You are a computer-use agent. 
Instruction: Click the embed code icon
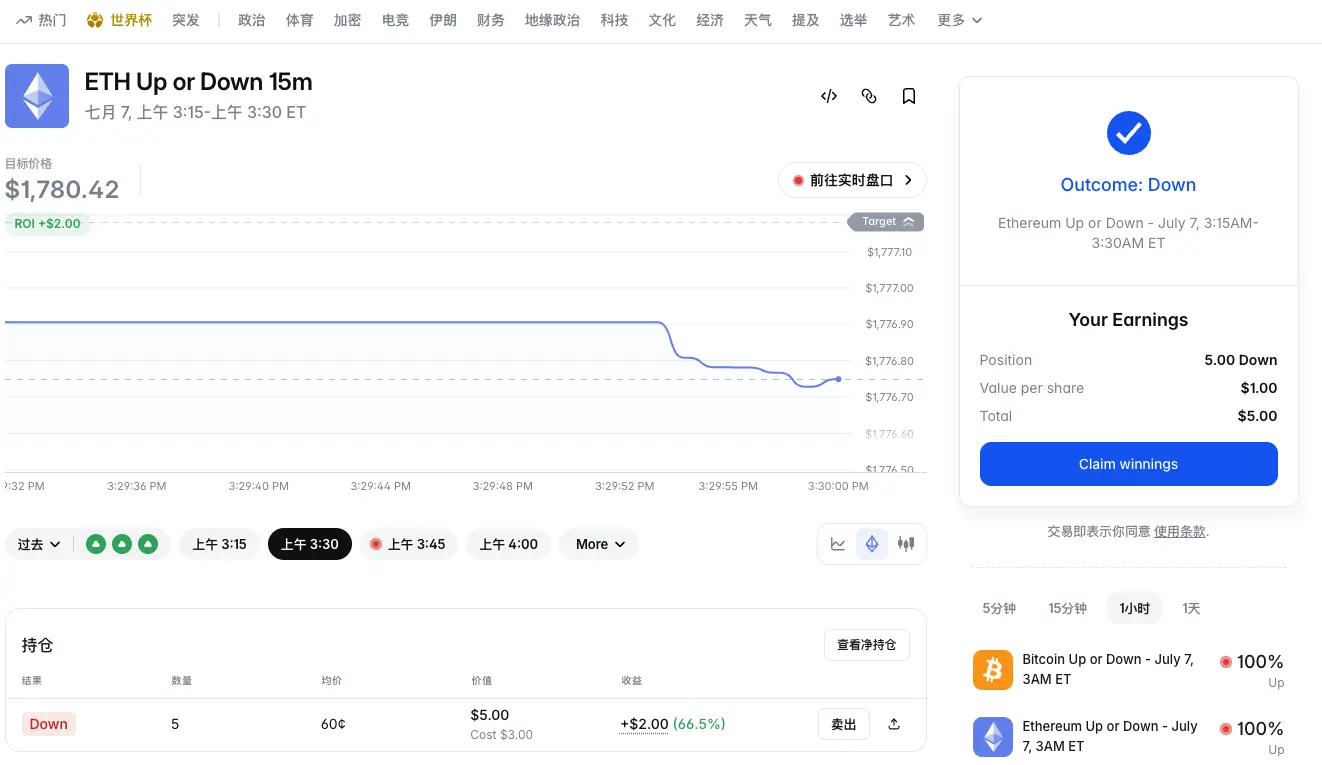(x=828, y=96)
